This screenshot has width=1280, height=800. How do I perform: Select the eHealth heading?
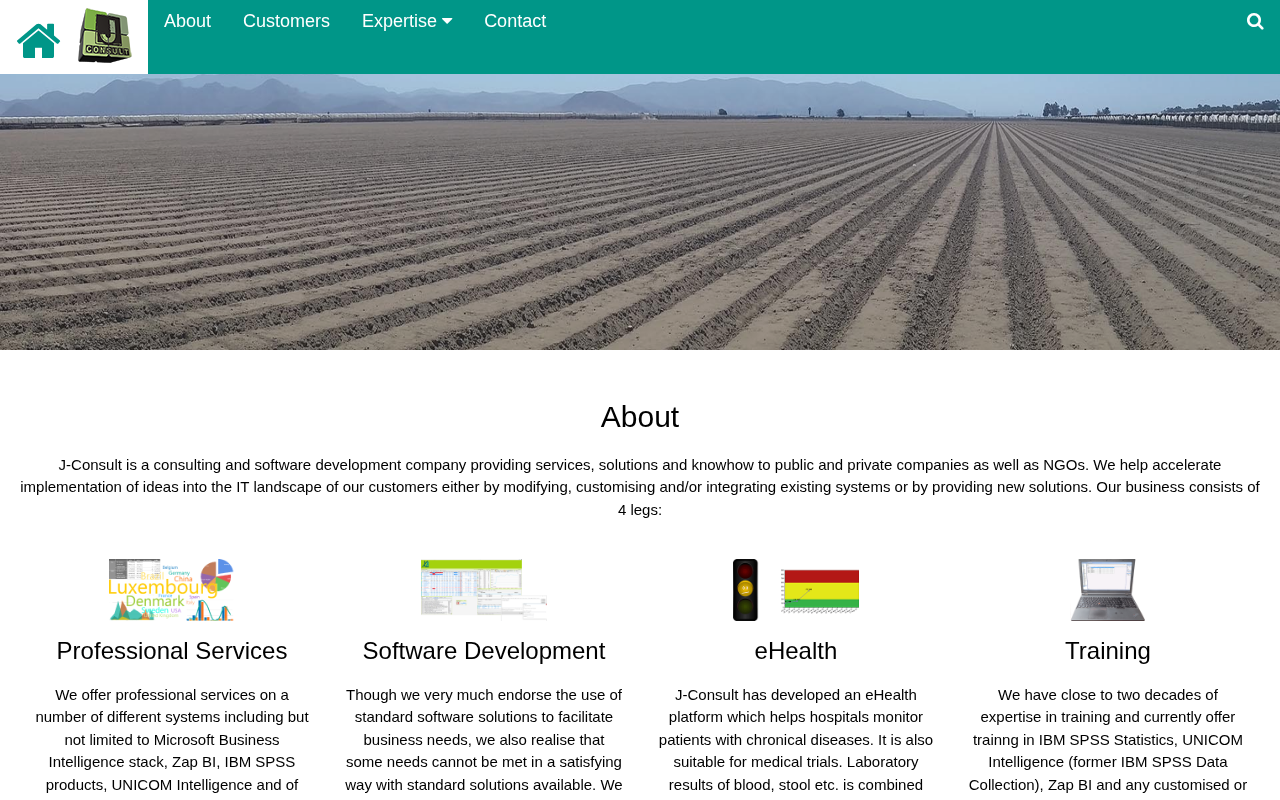[x=796, y=651]
